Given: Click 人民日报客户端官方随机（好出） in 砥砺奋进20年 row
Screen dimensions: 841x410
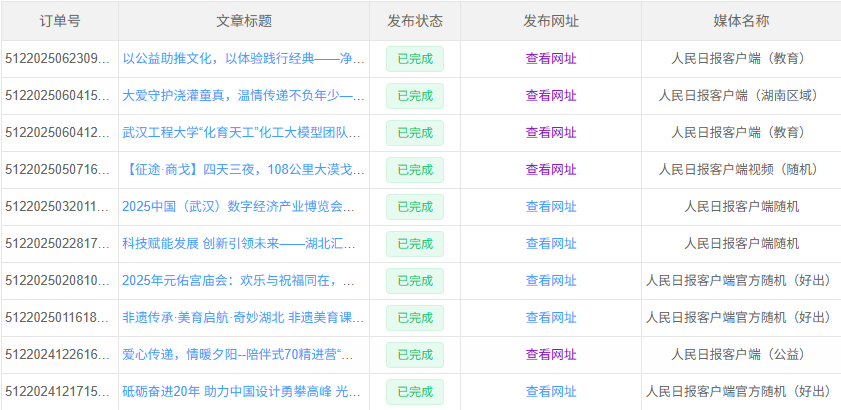Looking at the screenshot, I should (741, 392).
